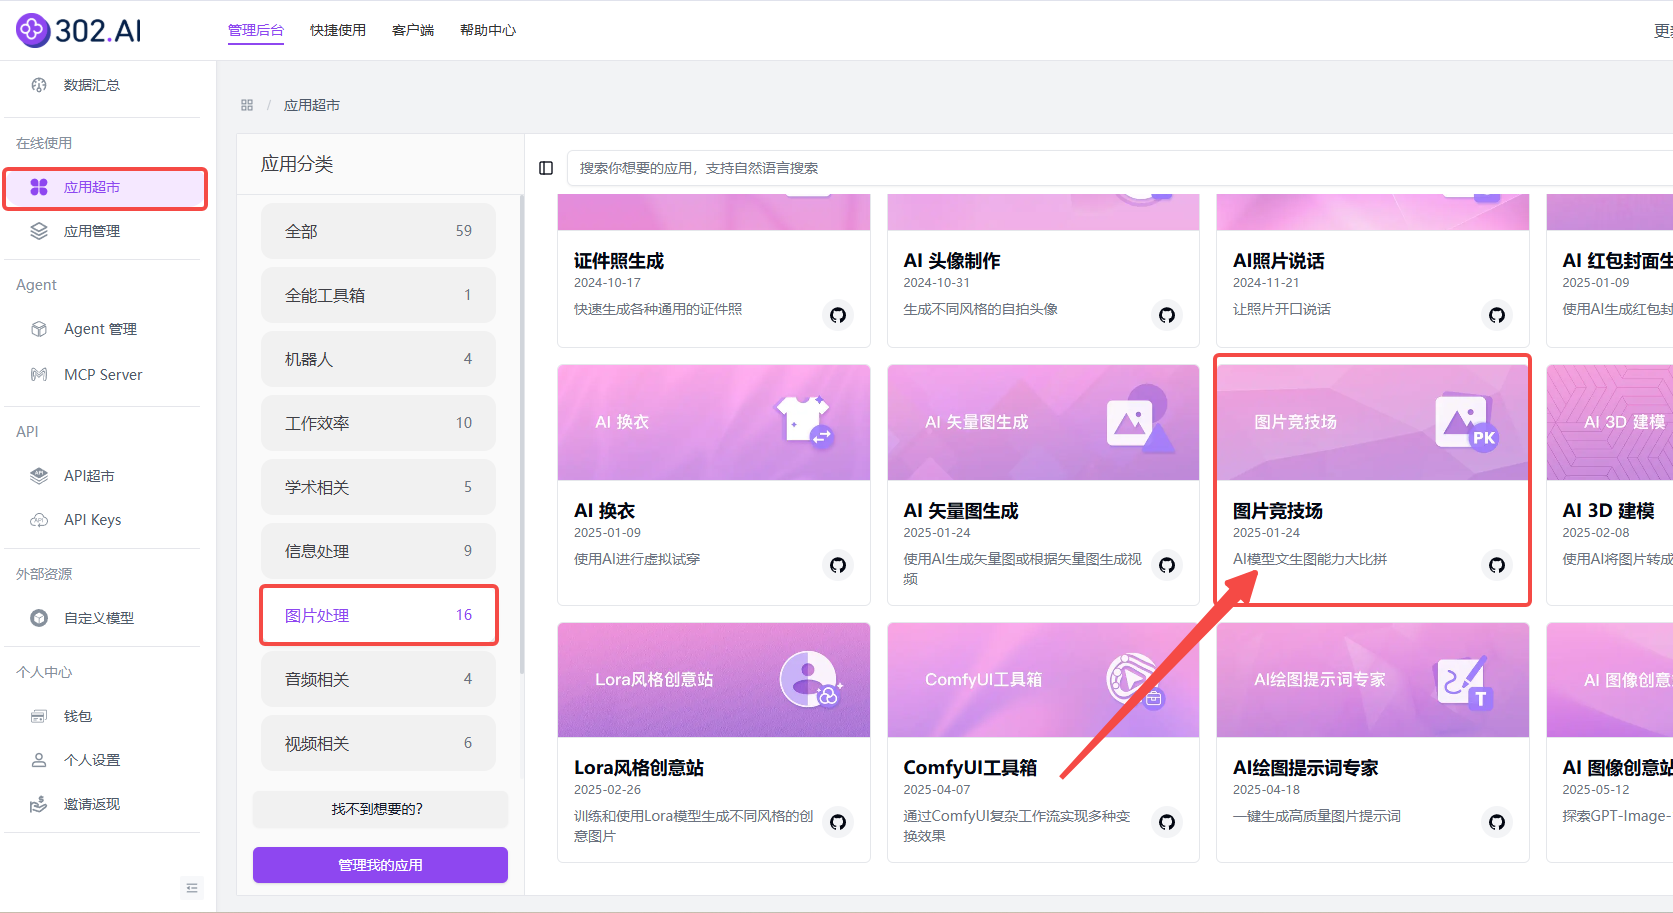
Task: Click the API Keys menu label
Action: click(x=93, y=520)
